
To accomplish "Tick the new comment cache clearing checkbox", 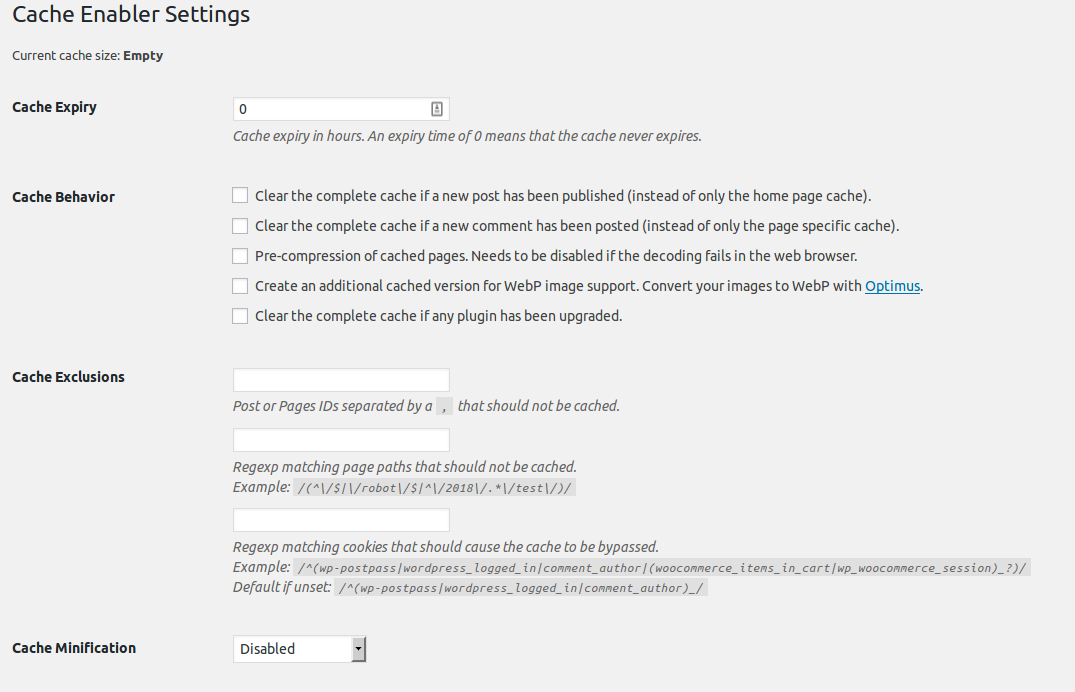I will pyautogui.click(x=240, y=226).
